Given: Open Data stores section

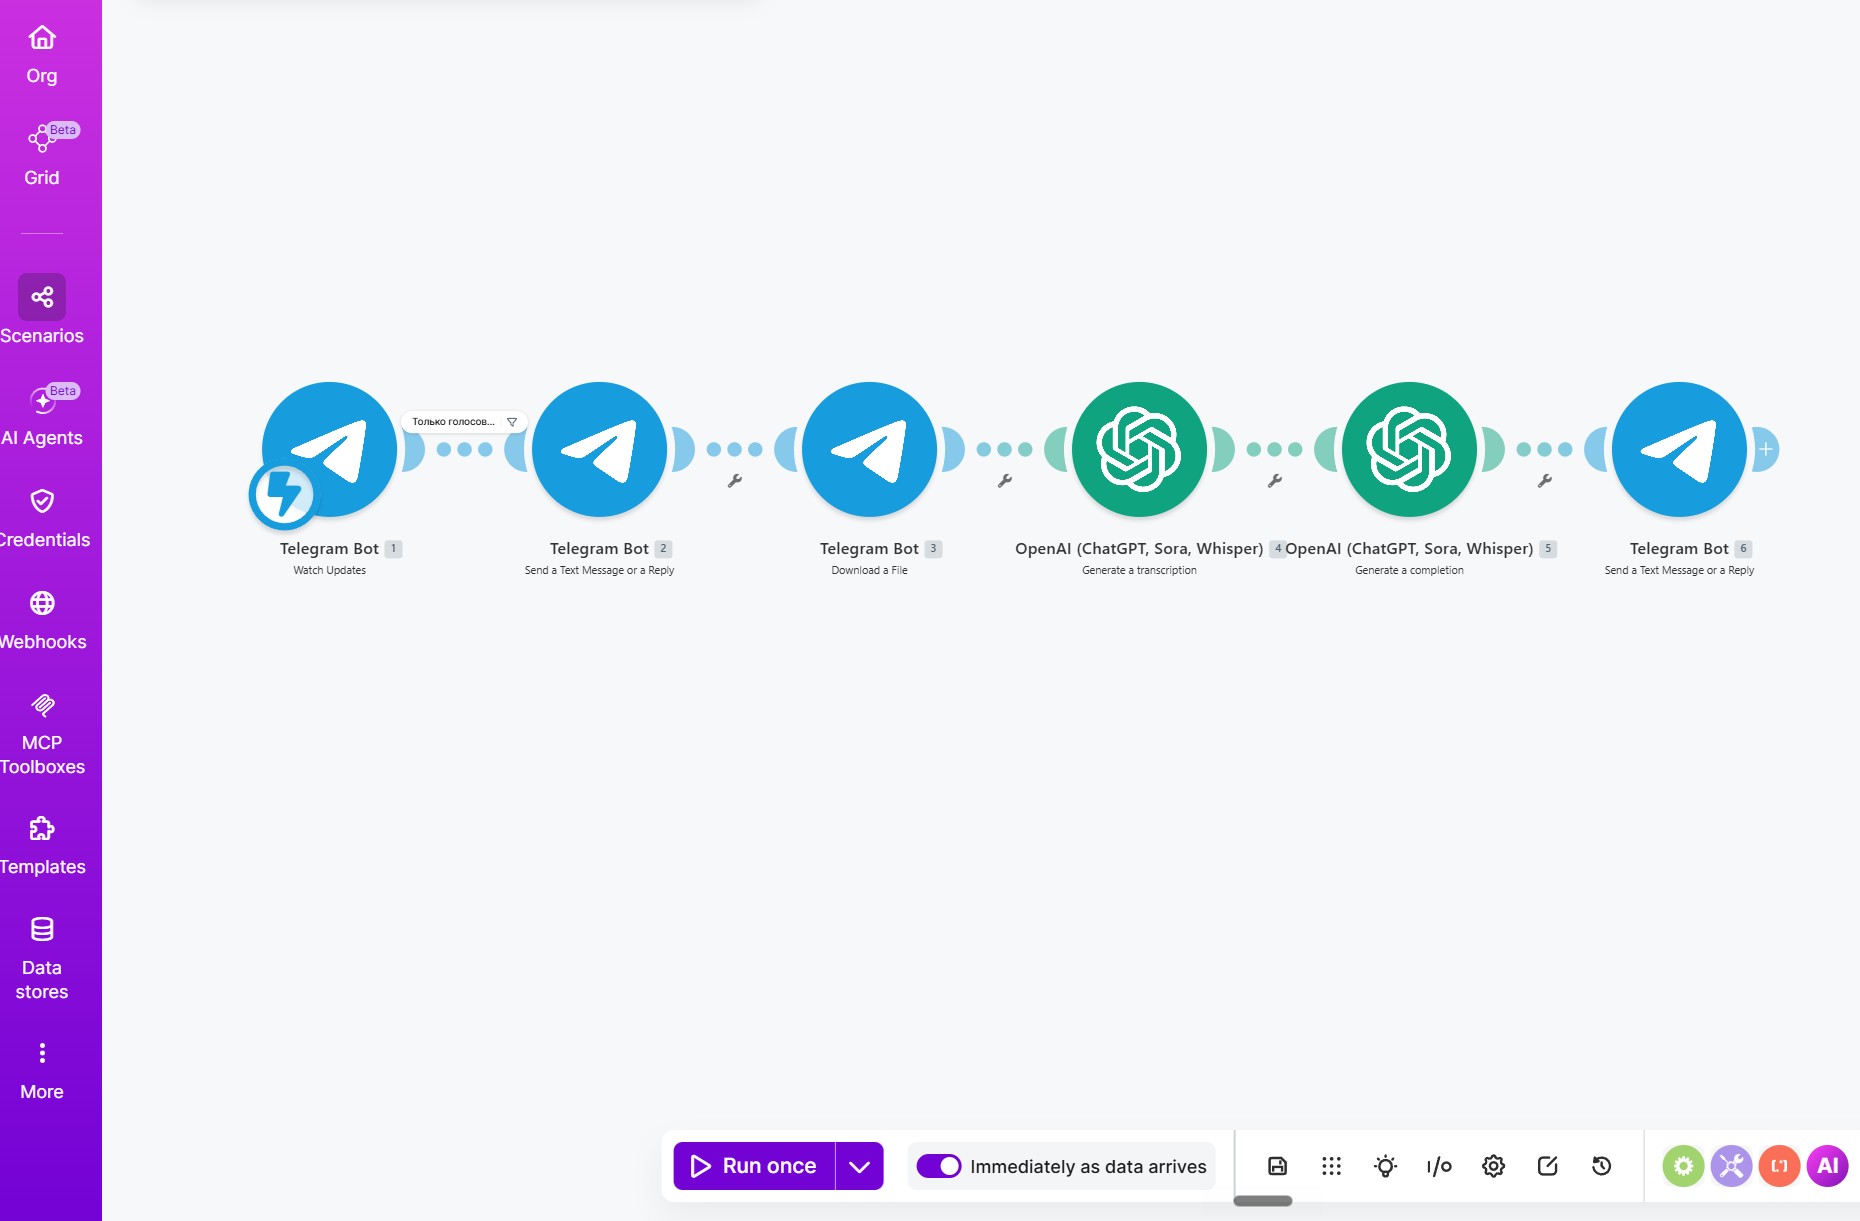Looking at the screenshot, I should [x=42, y=958].
